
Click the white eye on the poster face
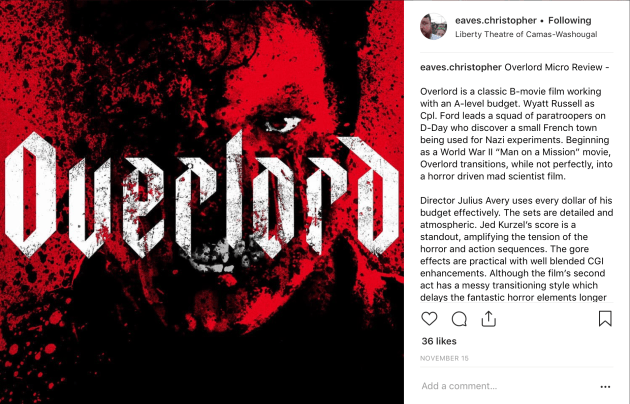283,124
